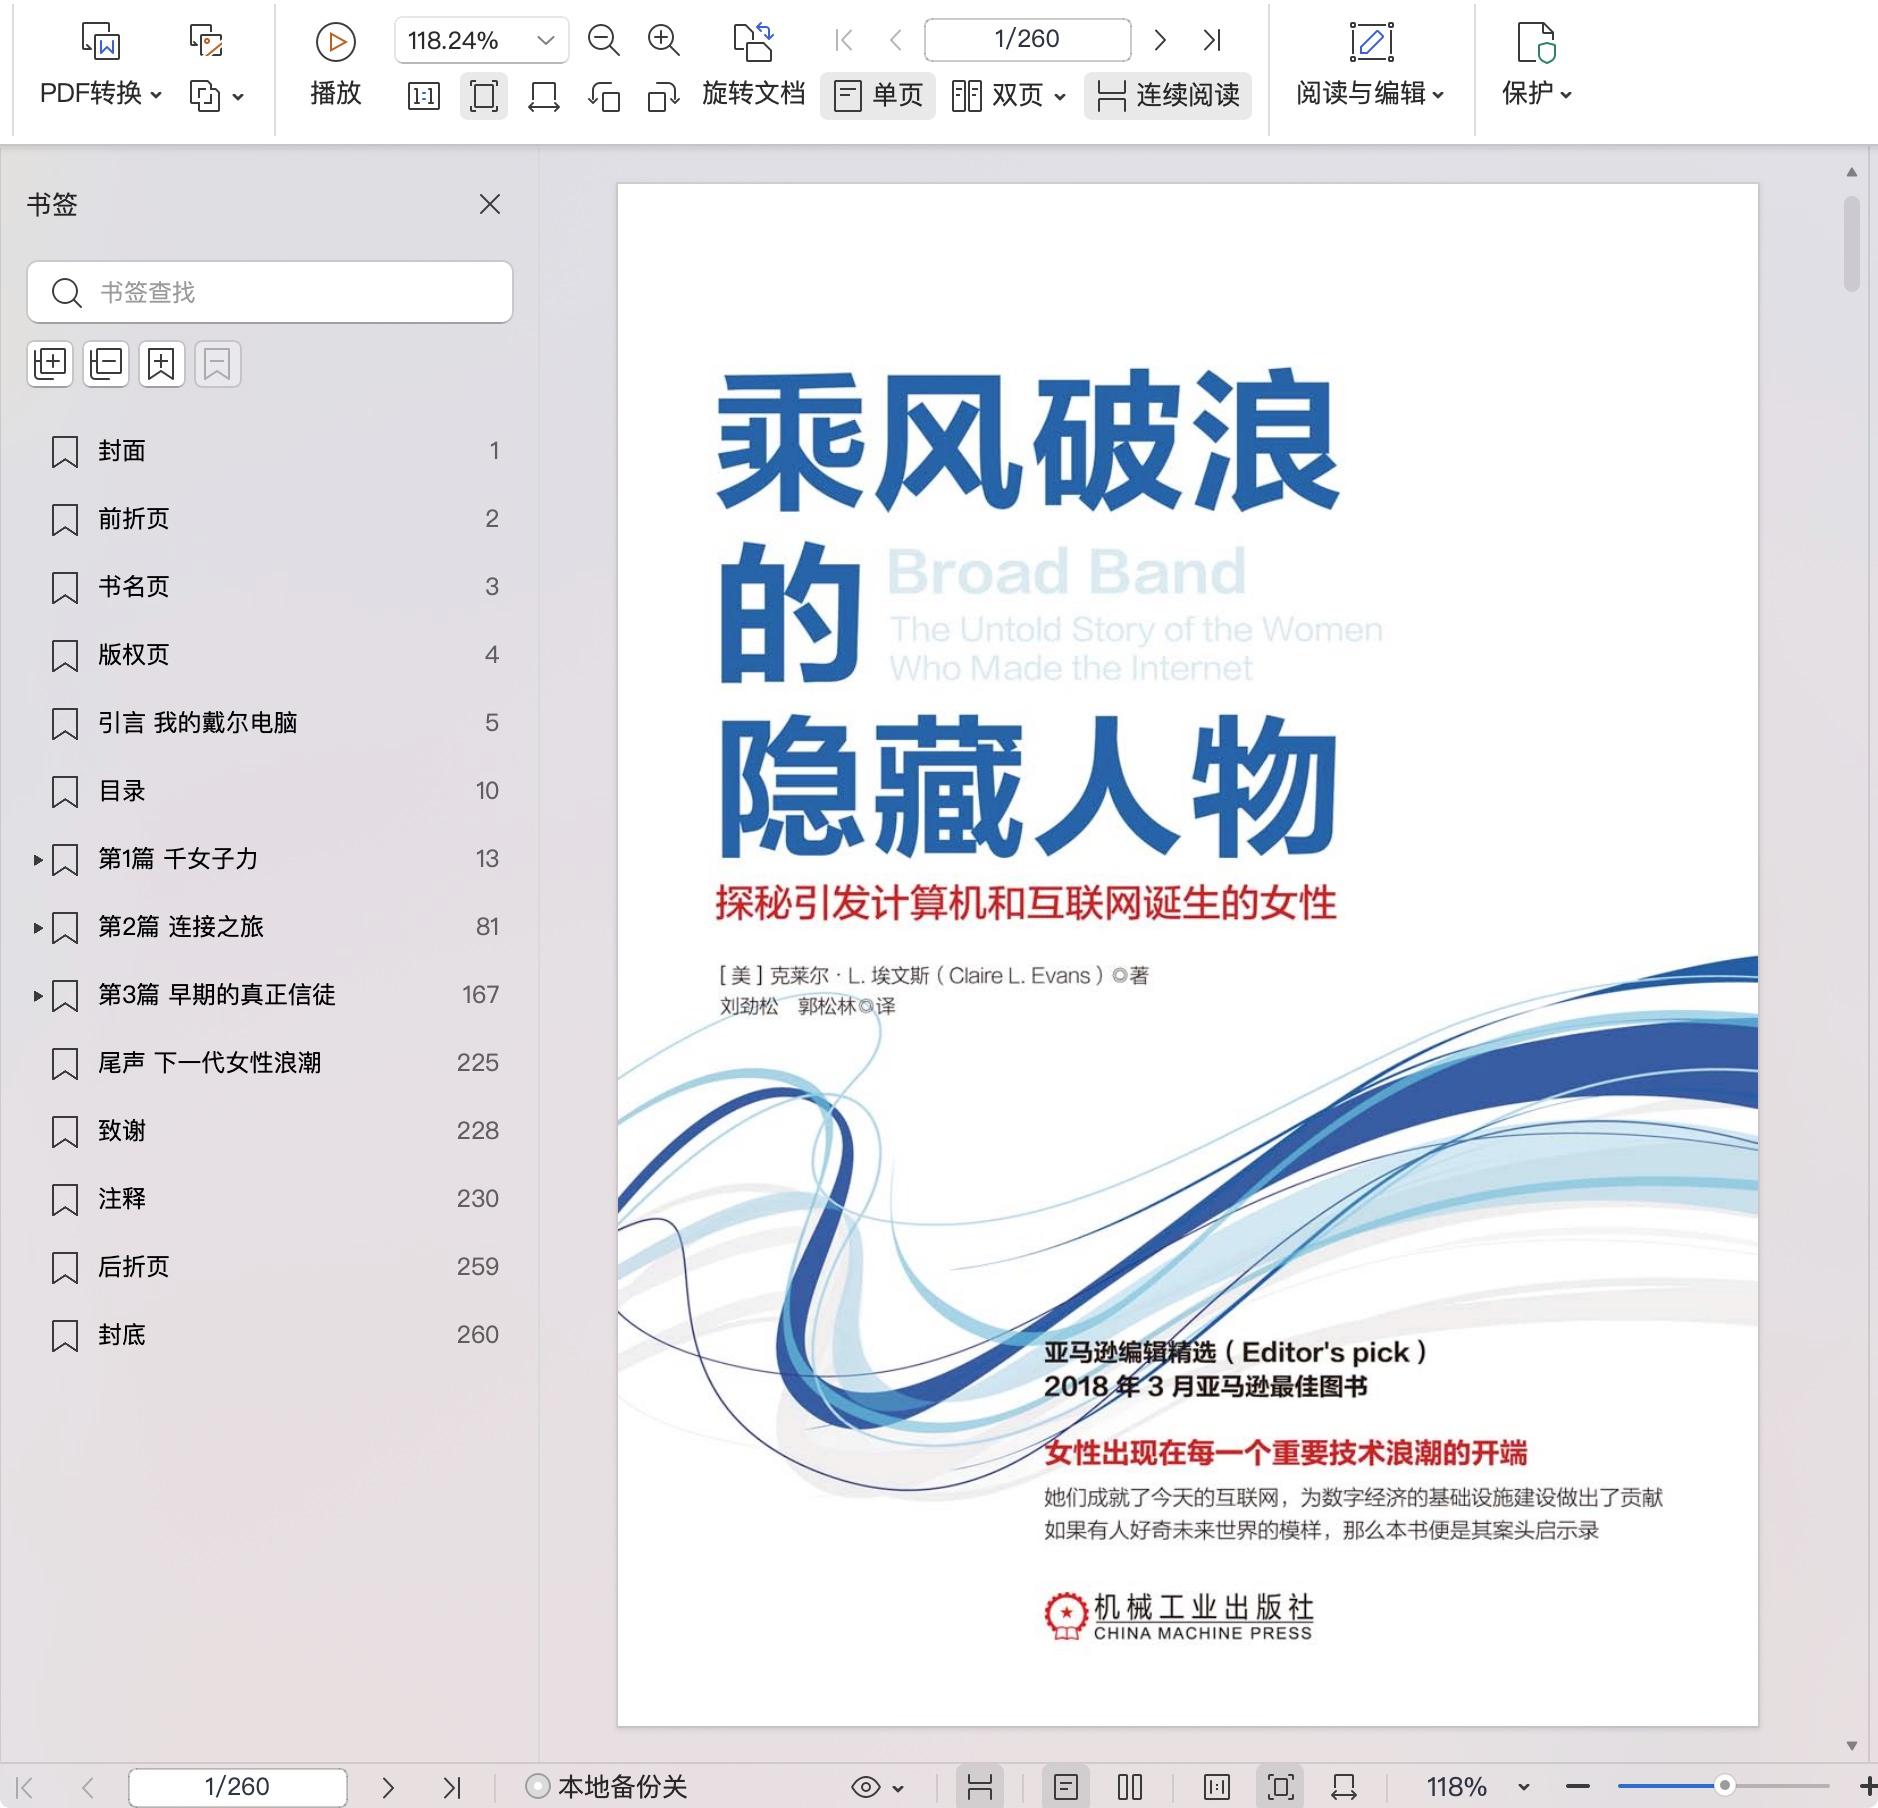Click the add bookmark icon

161,364
